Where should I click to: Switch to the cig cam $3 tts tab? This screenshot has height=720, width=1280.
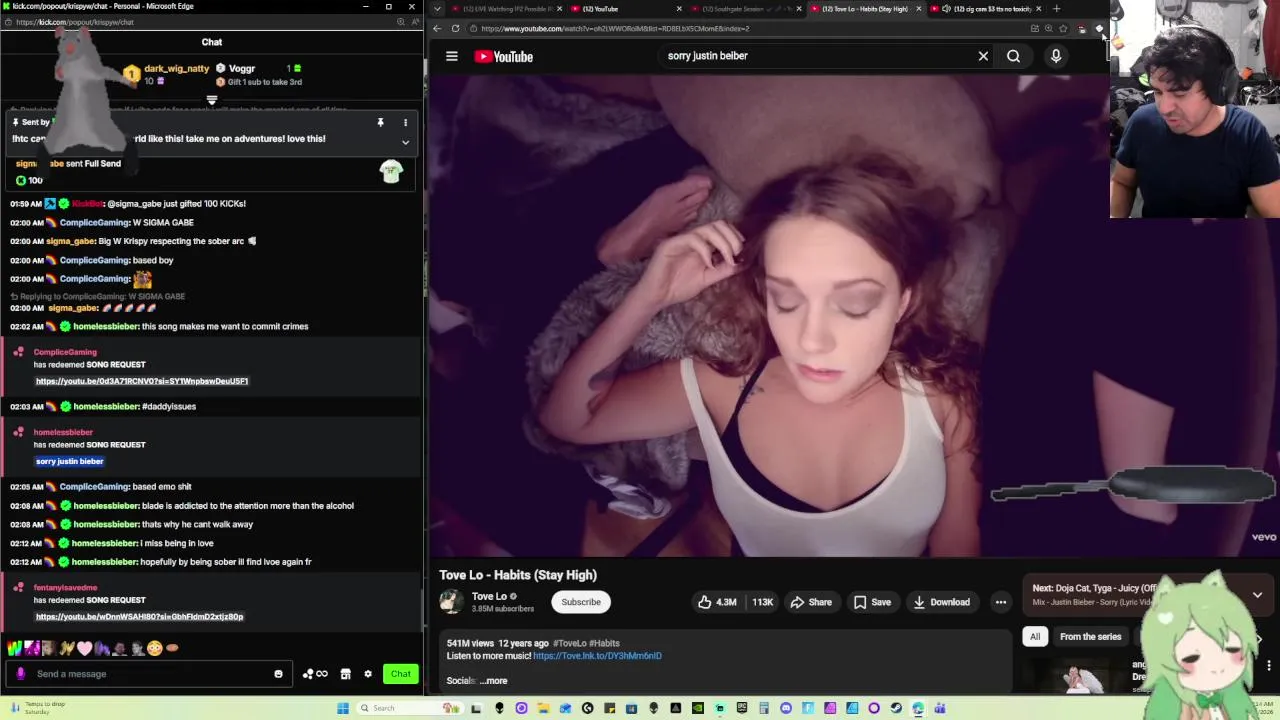[986, 9]
